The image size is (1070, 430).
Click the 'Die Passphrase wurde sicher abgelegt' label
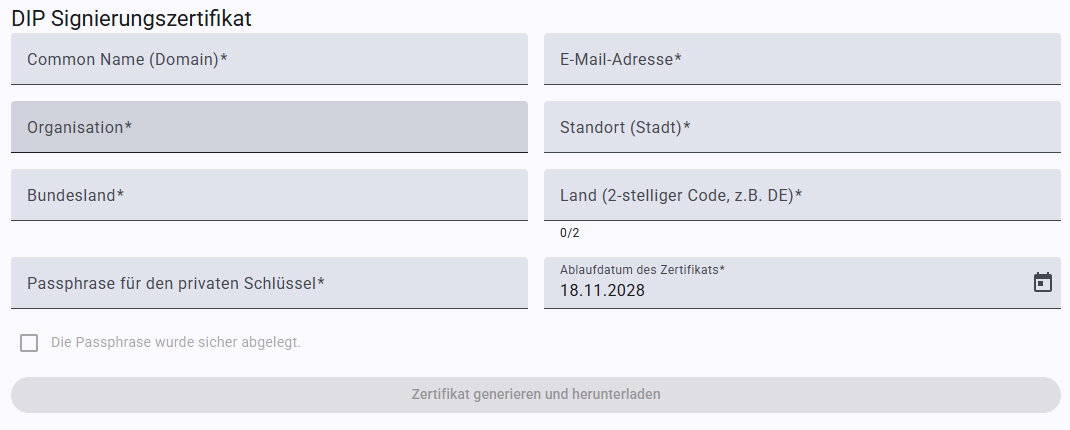tap(176, 342)
